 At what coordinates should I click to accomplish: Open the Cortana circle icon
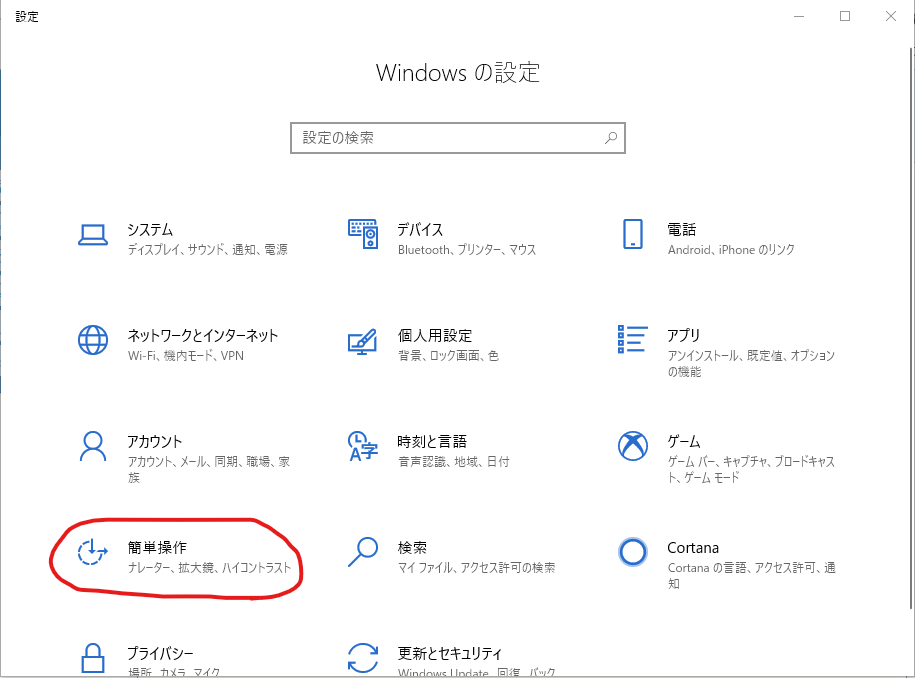(x=633, y=552)
